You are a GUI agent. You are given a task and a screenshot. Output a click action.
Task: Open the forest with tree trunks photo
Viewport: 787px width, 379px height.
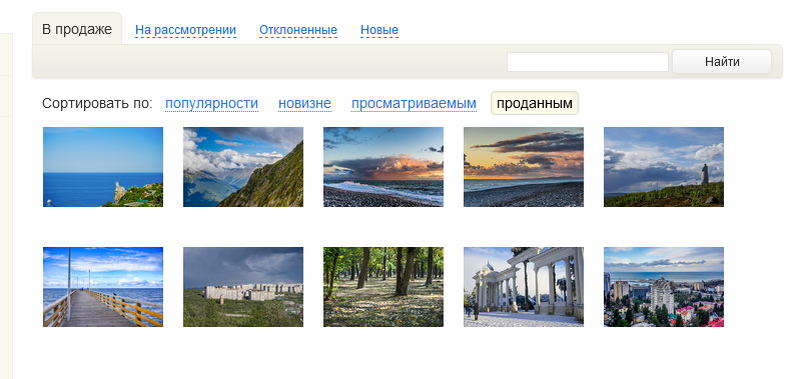[x=383, y=287]
